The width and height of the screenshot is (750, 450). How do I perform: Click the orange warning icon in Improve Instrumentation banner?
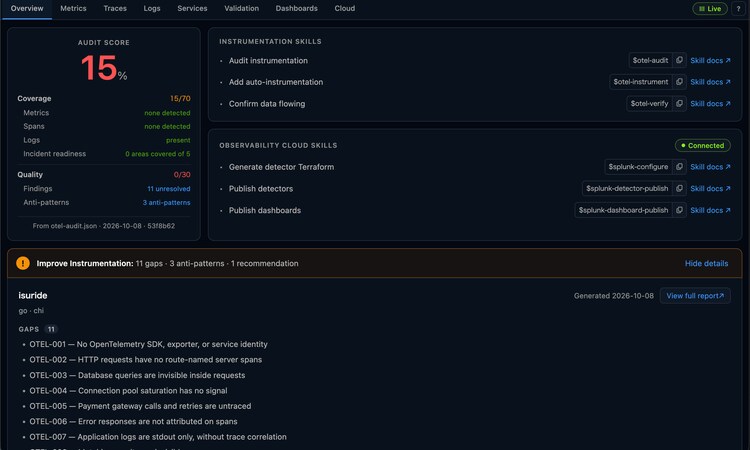point(23,263)
